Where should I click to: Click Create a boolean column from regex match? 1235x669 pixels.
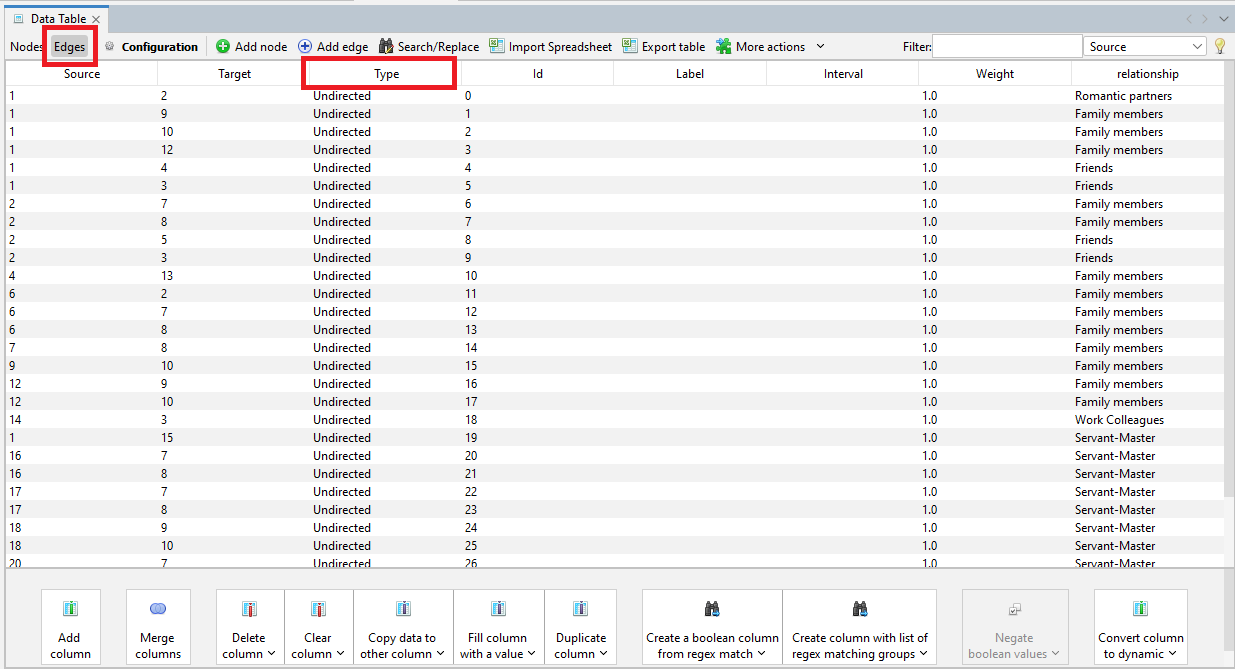(711, 627)
